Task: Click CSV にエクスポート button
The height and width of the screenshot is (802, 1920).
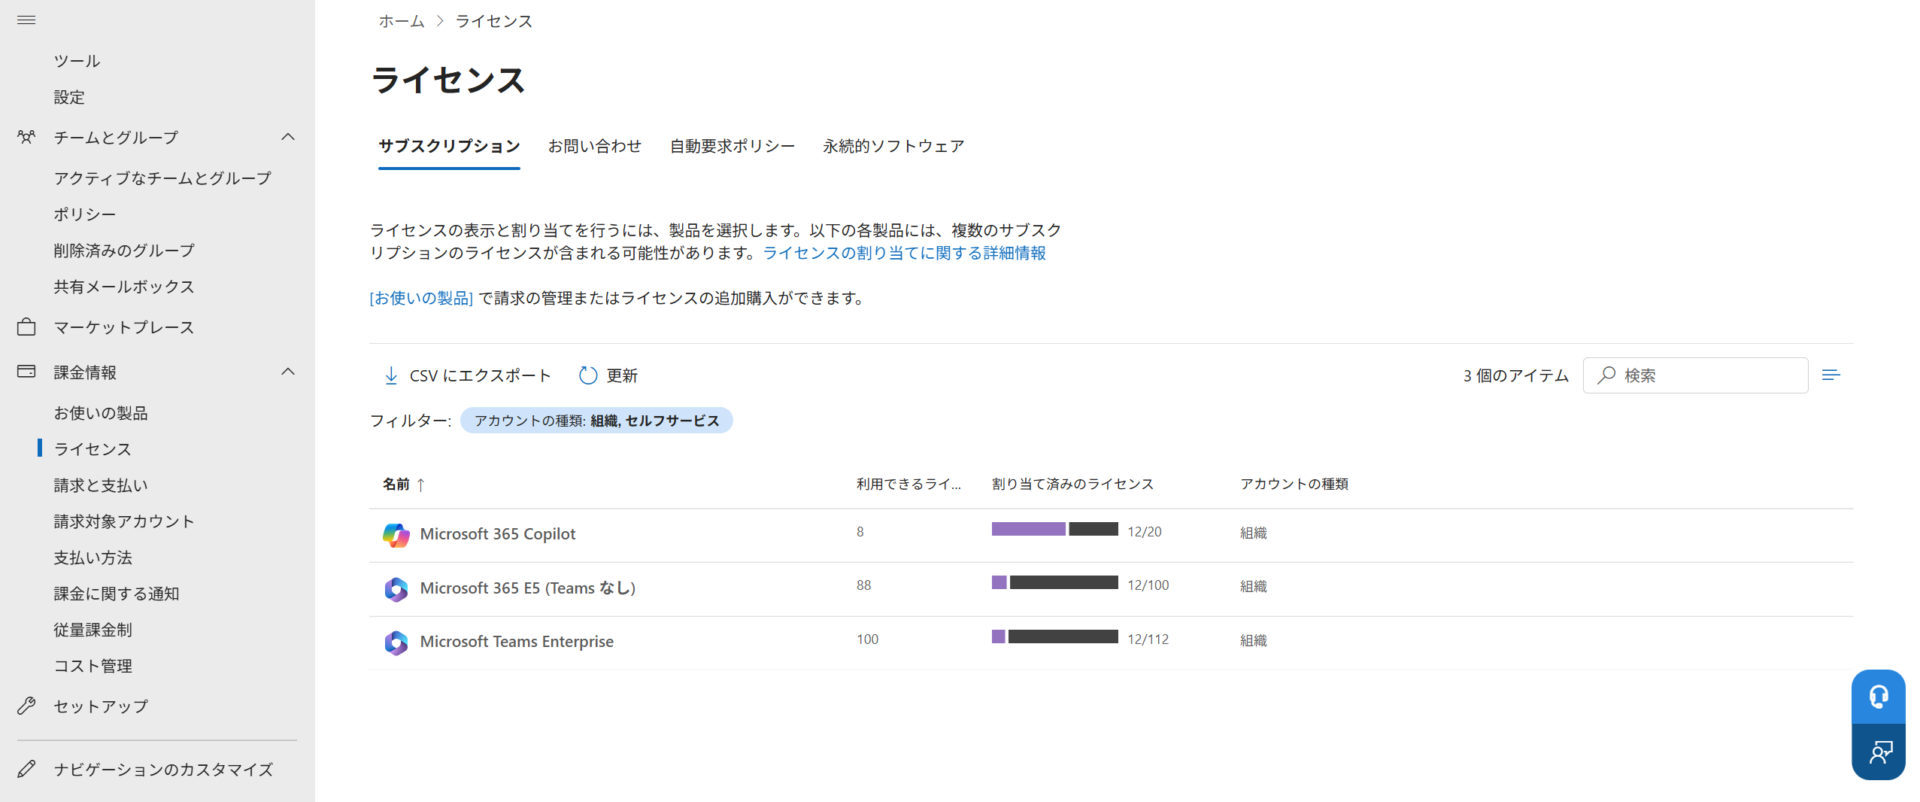Action: click(467, 376)
